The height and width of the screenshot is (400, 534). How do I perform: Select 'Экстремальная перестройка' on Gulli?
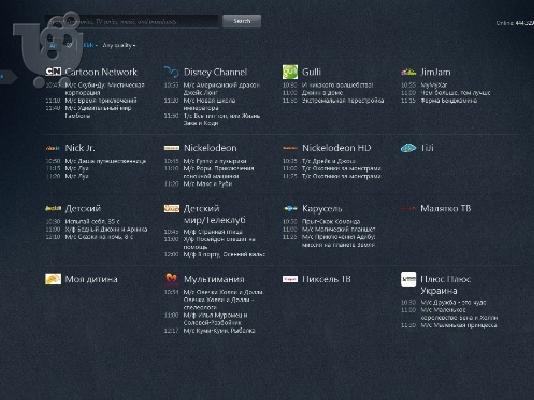coord(343,100)
